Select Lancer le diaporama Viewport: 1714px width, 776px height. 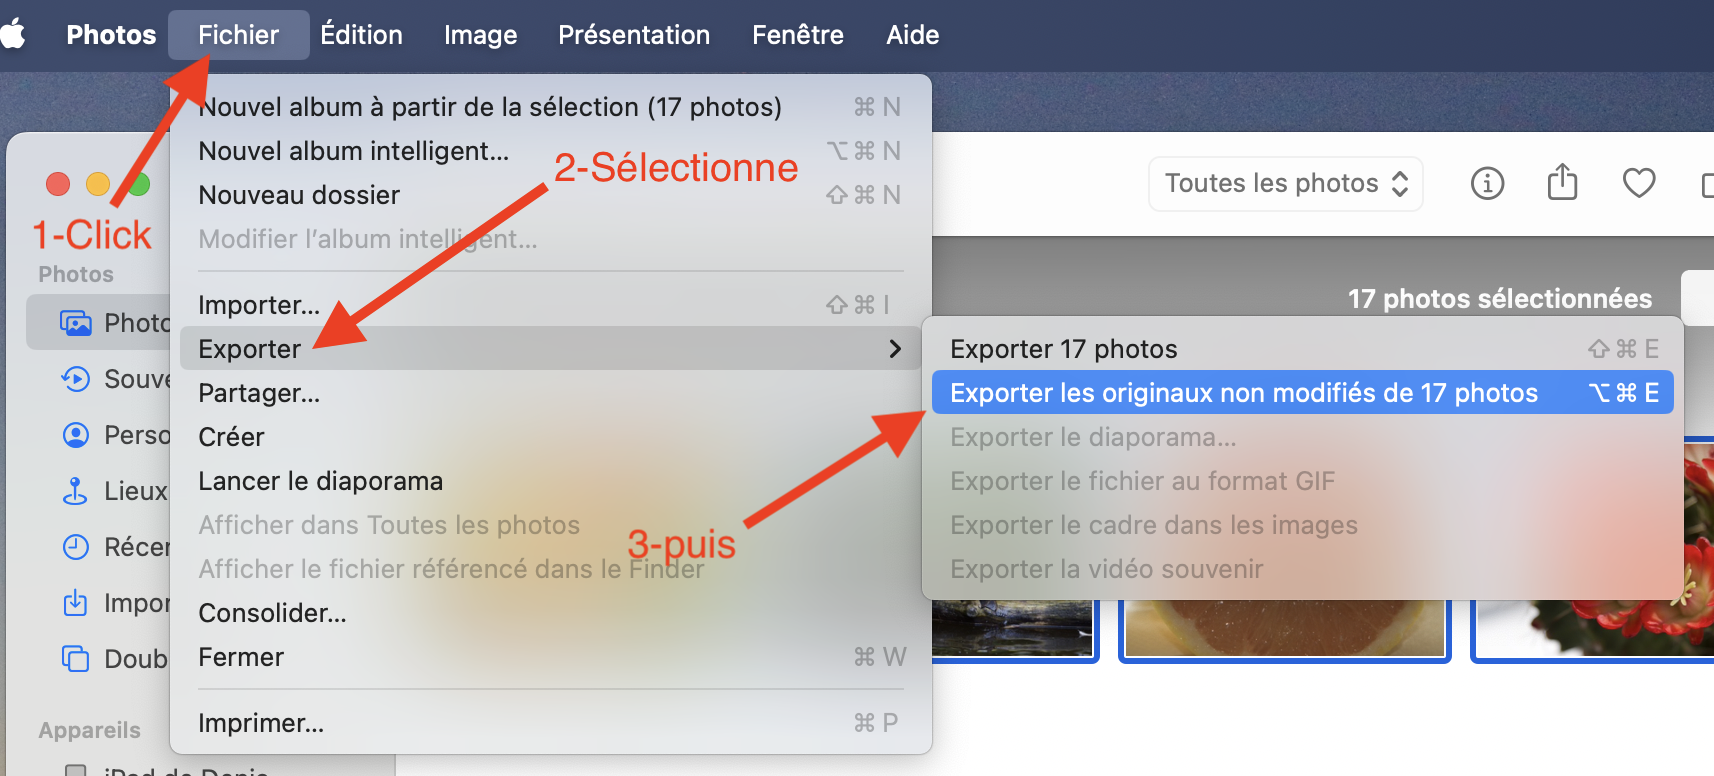coord(320,481)
